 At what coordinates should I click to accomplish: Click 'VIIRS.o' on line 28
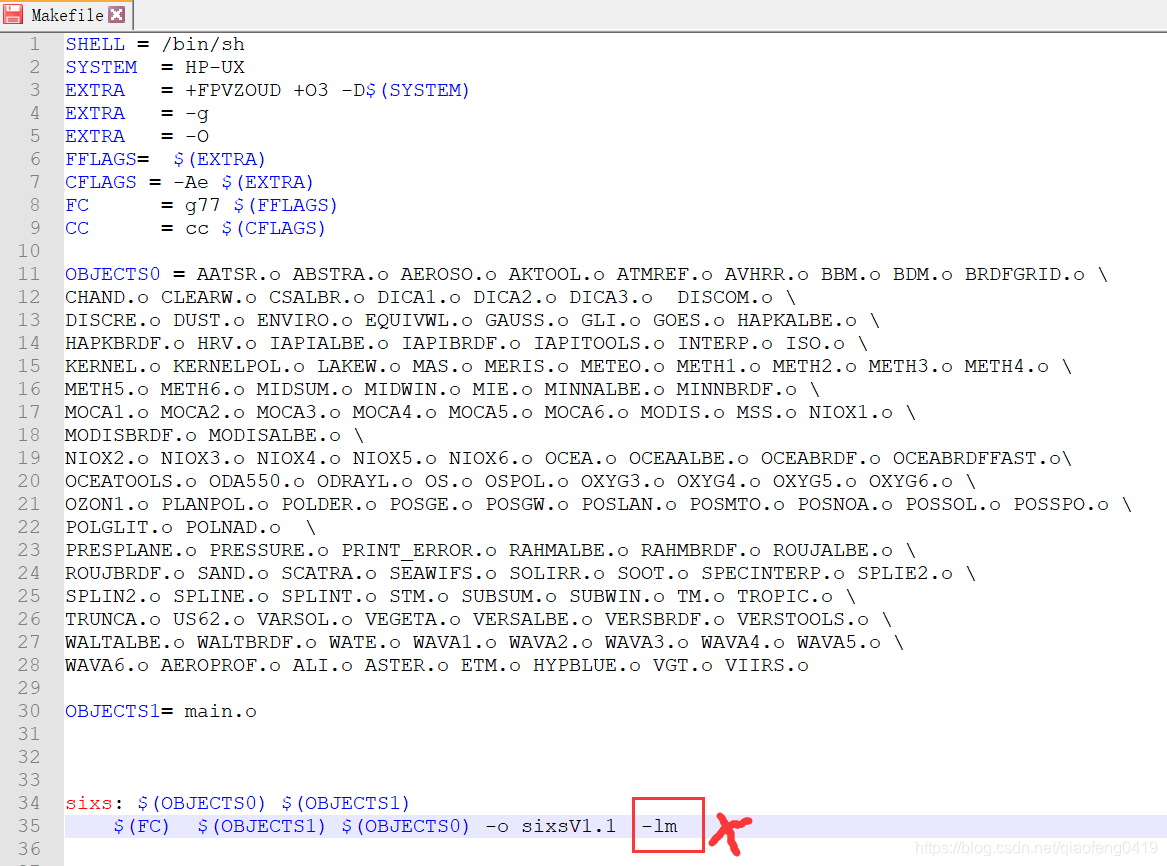767,666
